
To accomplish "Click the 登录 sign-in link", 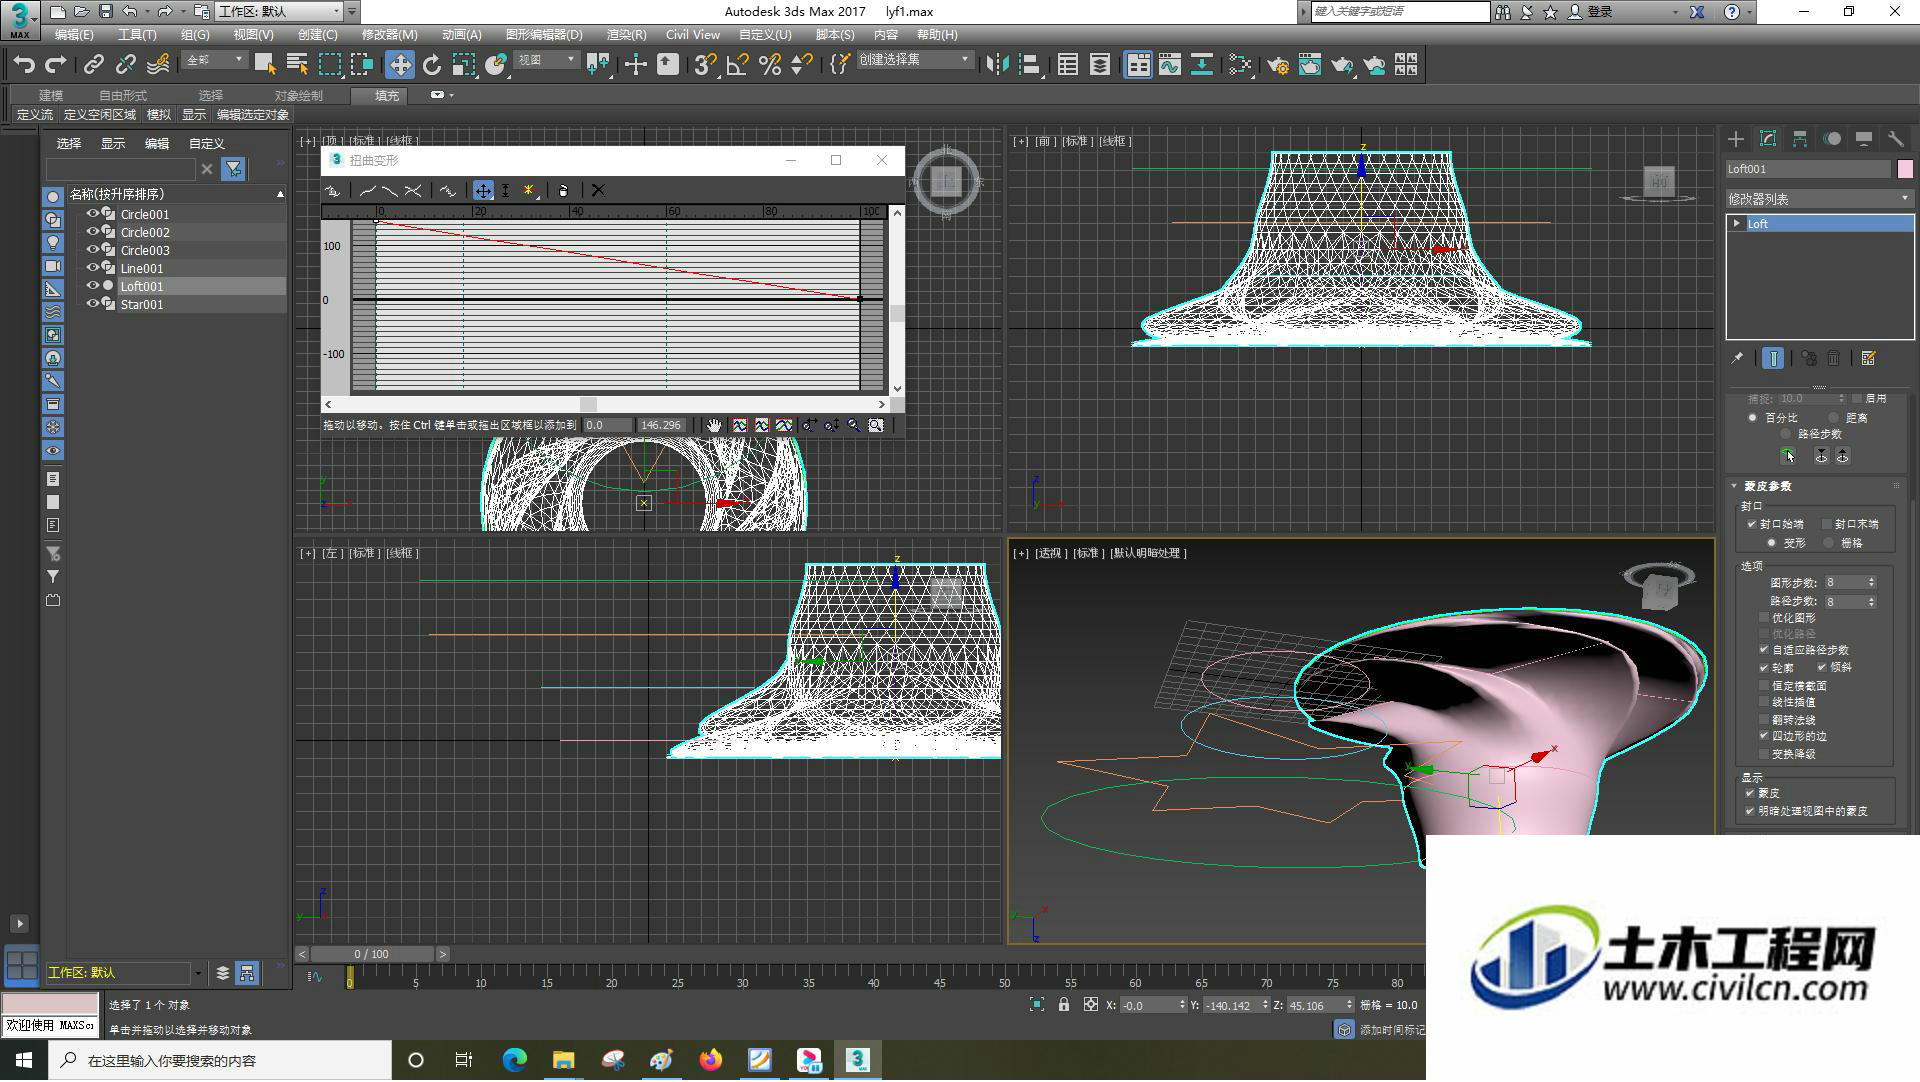I will [x=1601, y=12].
